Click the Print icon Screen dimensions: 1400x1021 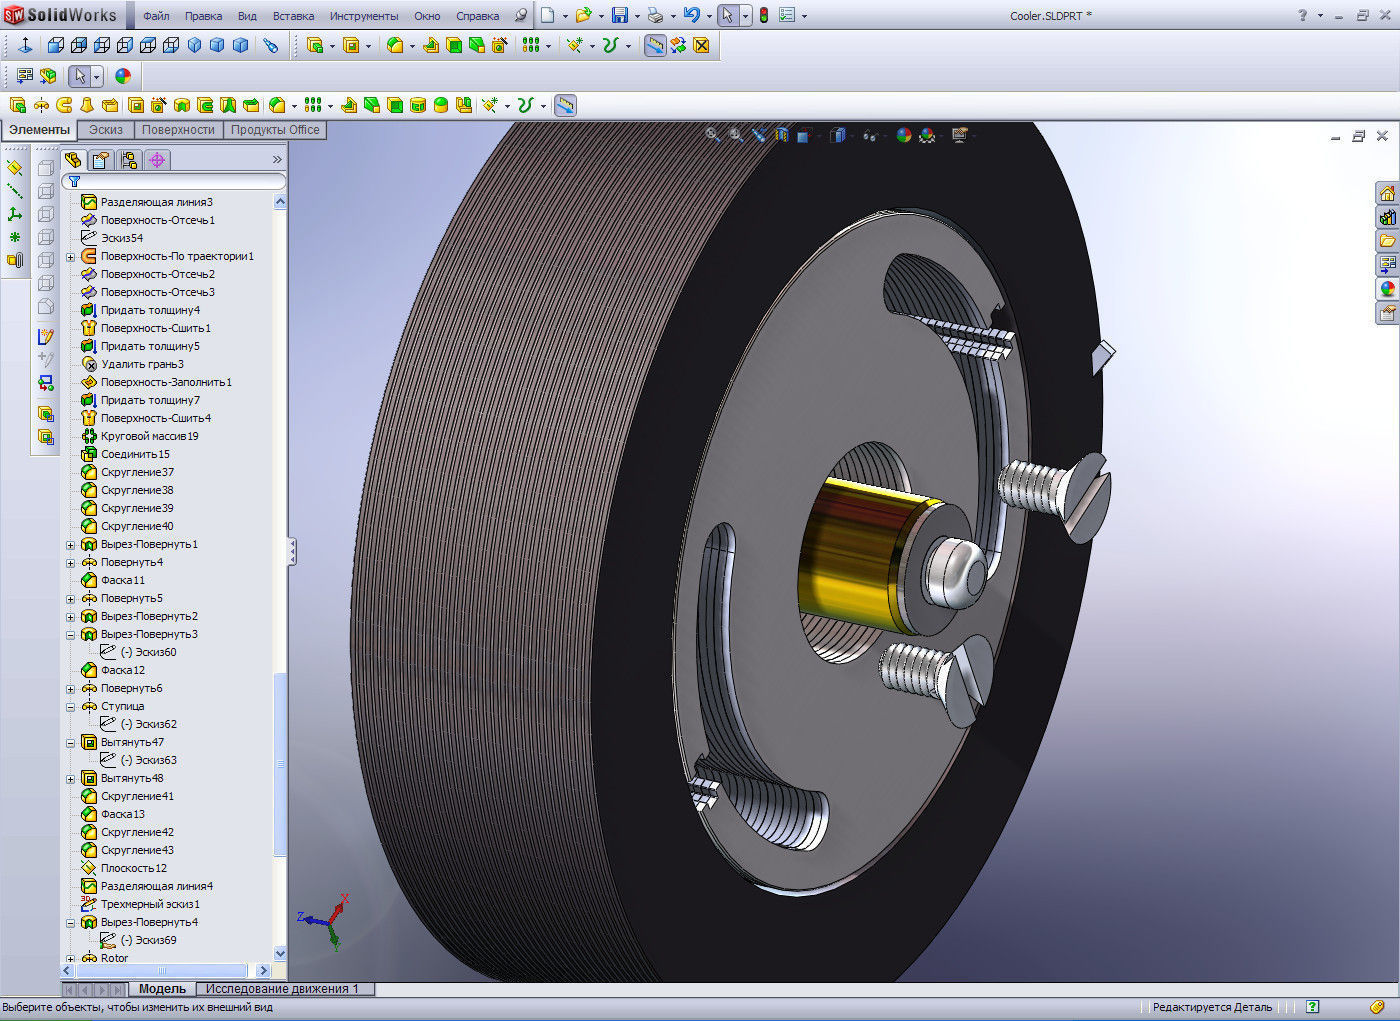655,15
